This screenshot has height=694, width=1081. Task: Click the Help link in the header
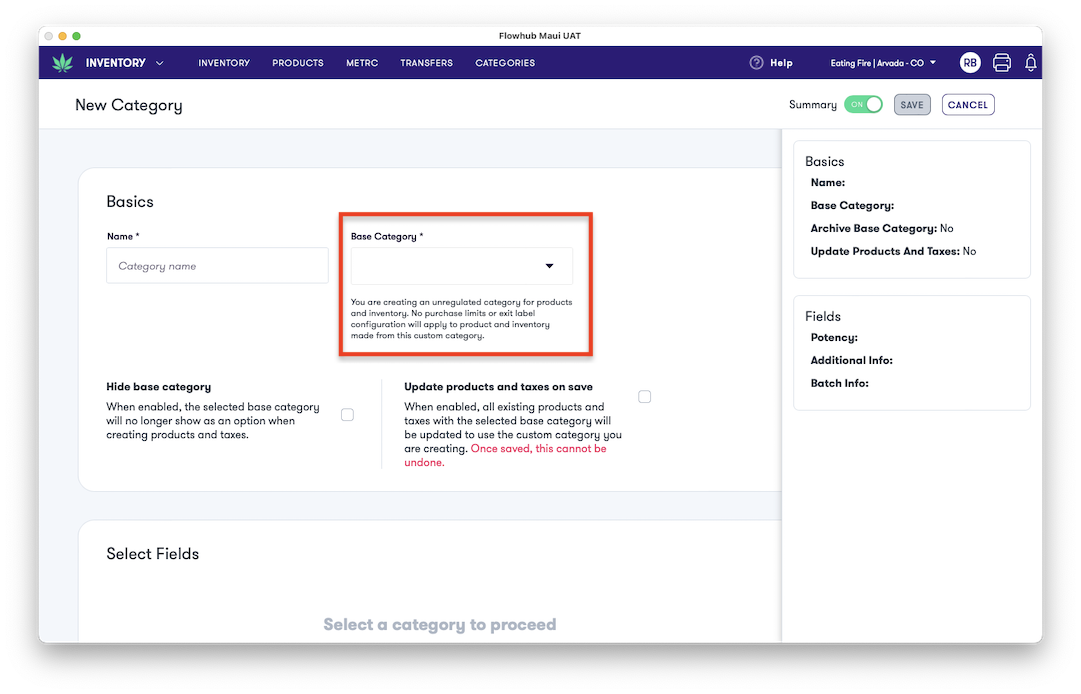[779, 62]
